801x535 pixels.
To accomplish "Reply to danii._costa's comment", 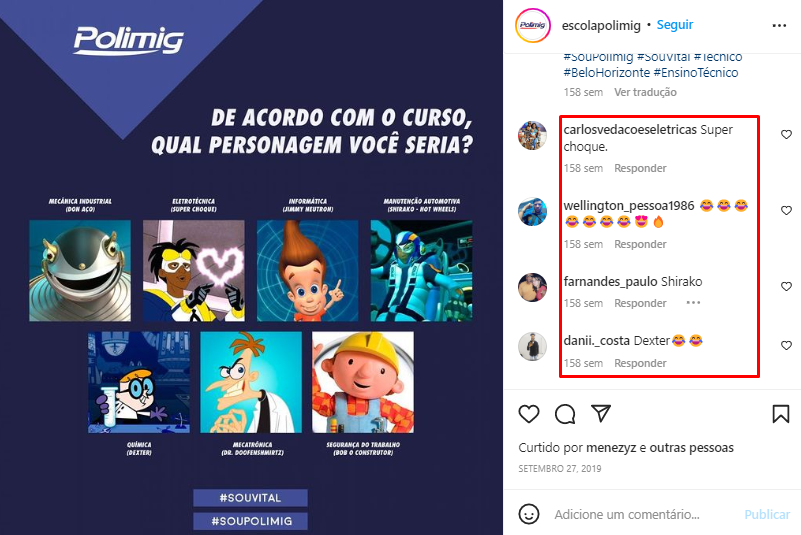I will click(640, 363).
